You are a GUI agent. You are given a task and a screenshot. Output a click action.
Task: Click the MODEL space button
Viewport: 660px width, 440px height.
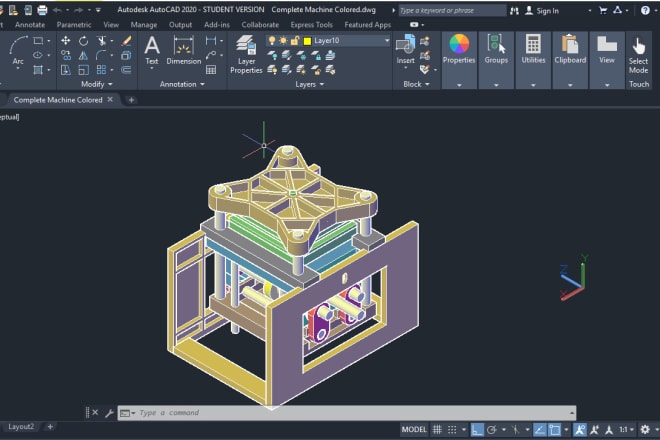[414, 429]
